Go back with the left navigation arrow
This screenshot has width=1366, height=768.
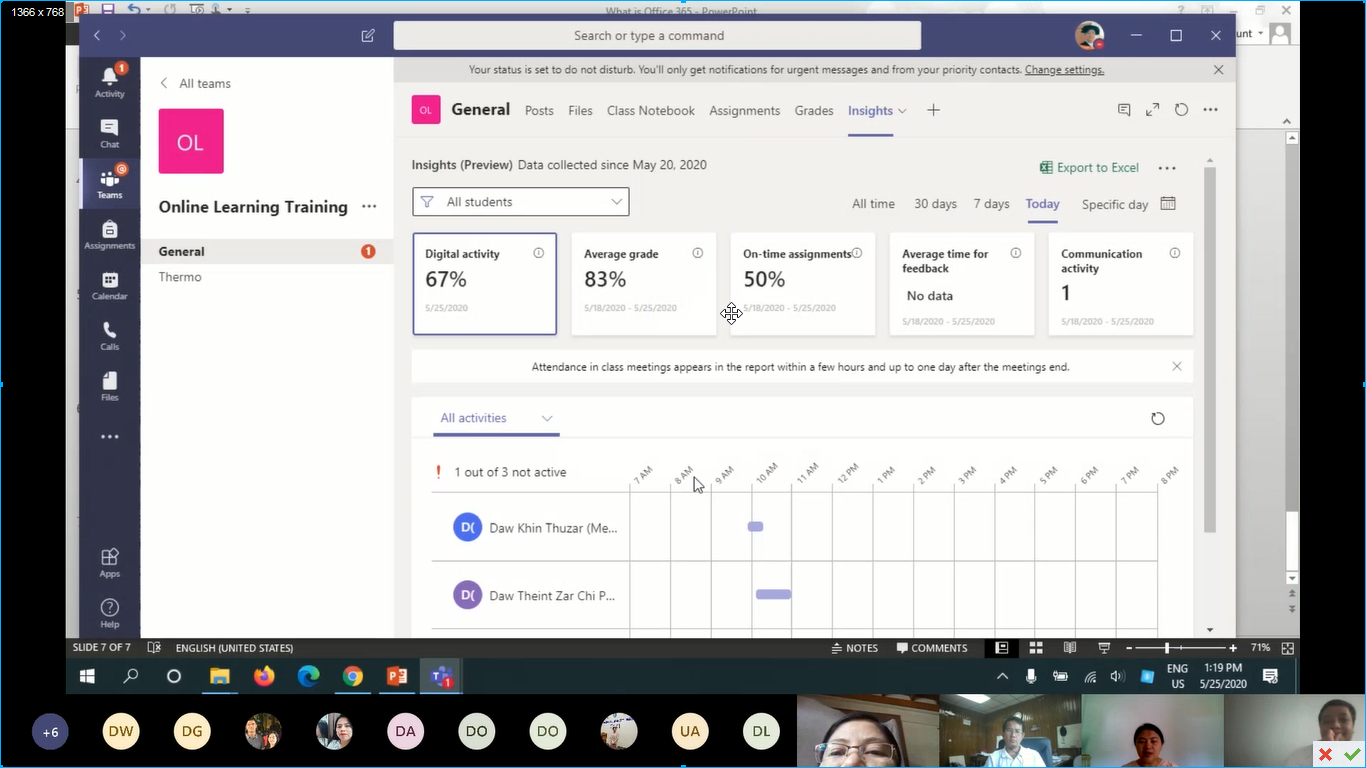tap(97, 35)
